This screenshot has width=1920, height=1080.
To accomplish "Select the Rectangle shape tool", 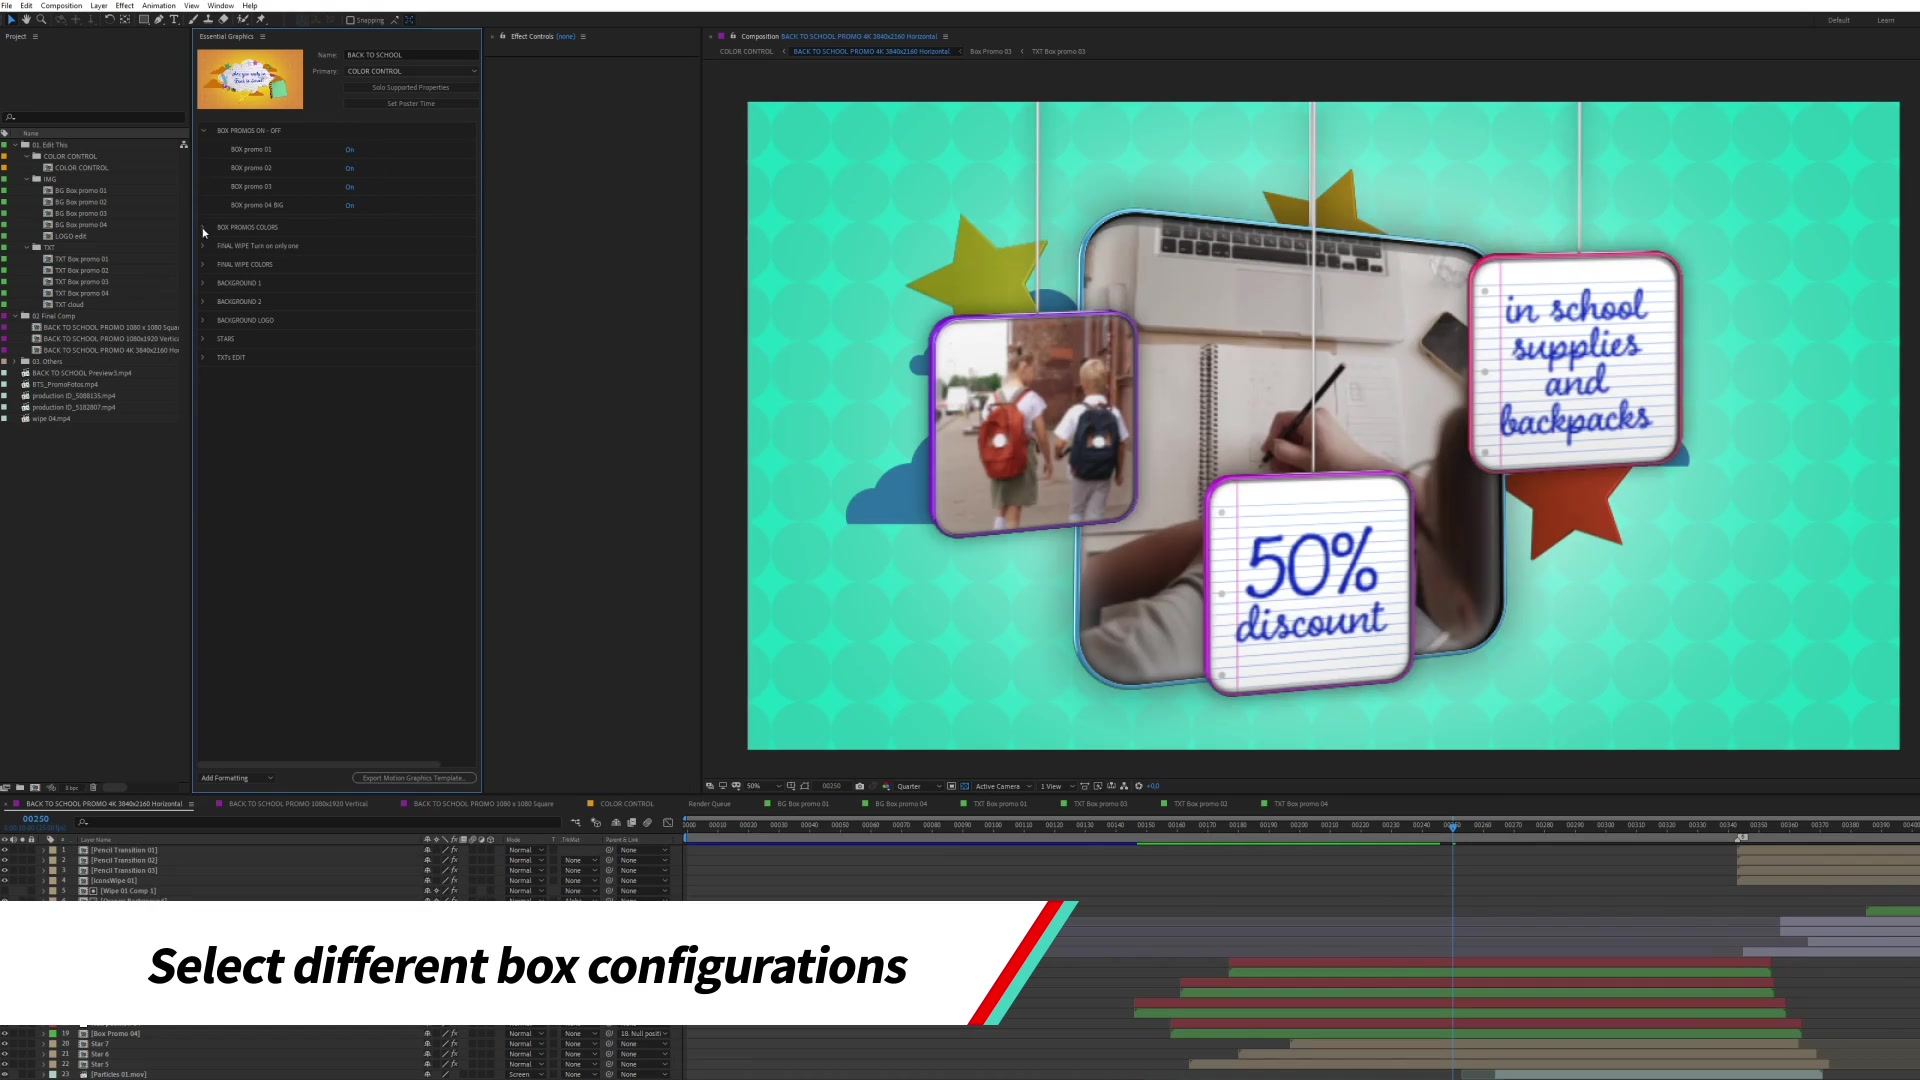I will 144,19.
